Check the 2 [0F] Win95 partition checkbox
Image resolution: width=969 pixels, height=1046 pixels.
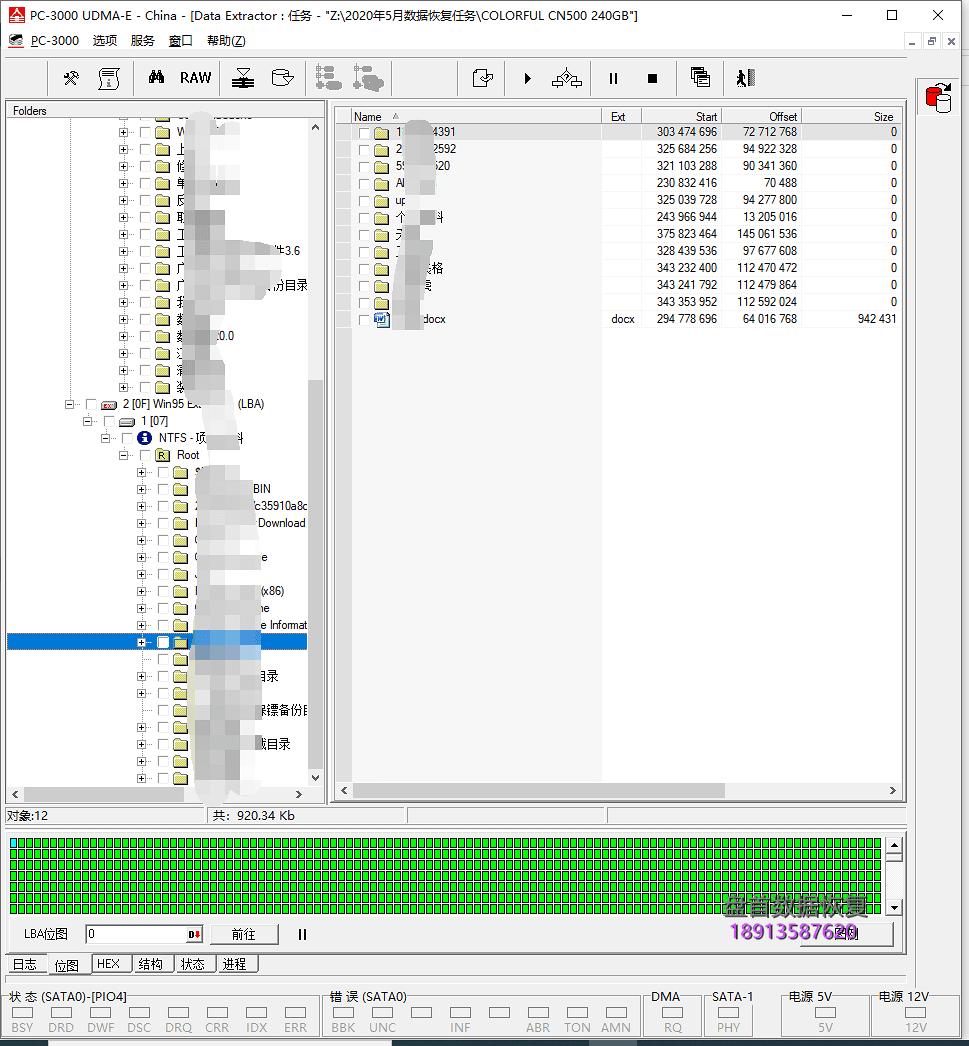pos(91,404)
